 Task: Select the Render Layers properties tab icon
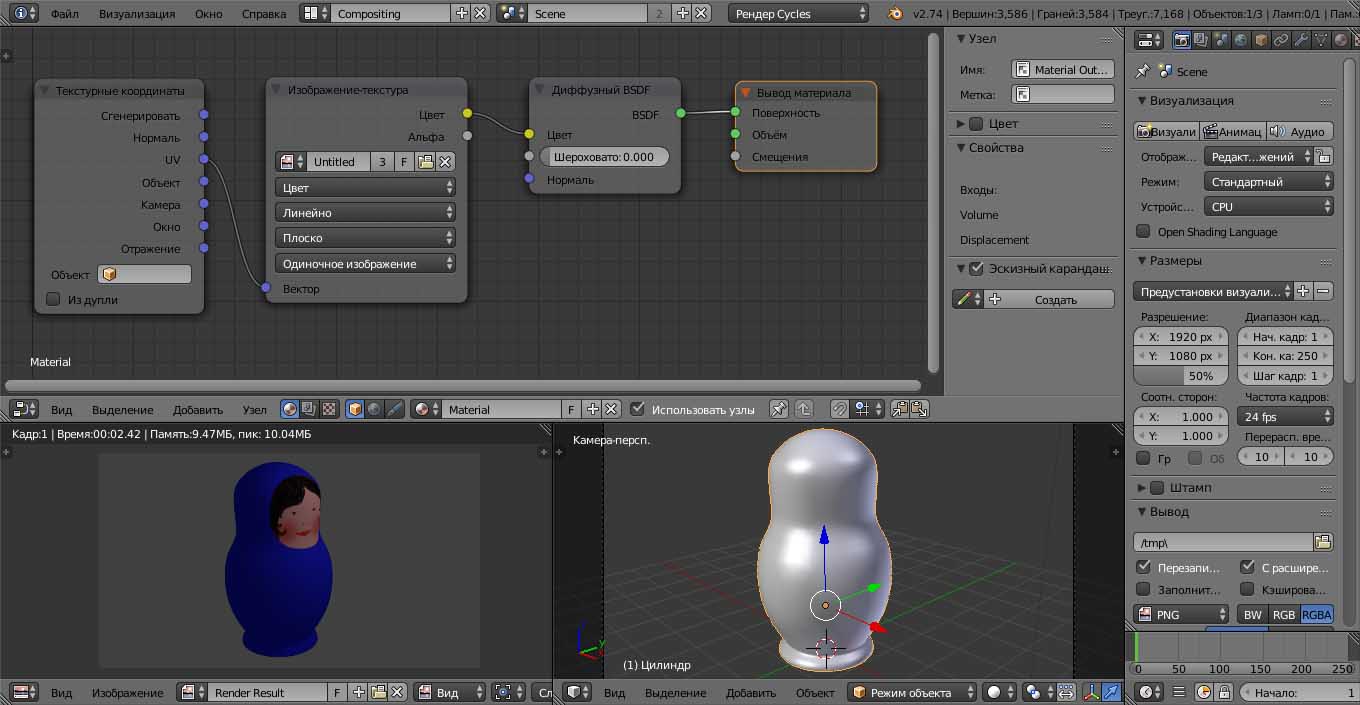click(x=1201, y=40)
